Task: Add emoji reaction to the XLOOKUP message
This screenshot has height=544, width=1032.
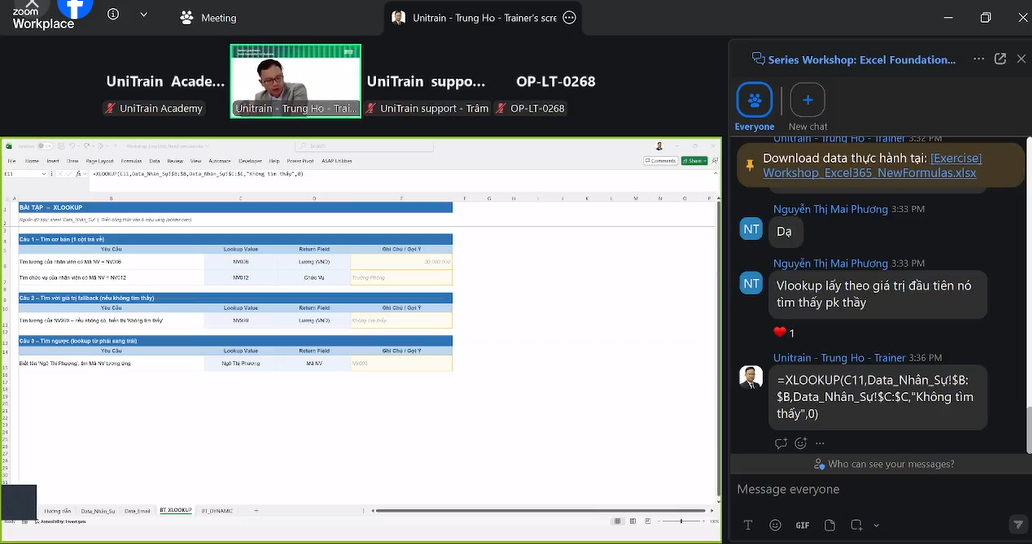Action: 800,443
